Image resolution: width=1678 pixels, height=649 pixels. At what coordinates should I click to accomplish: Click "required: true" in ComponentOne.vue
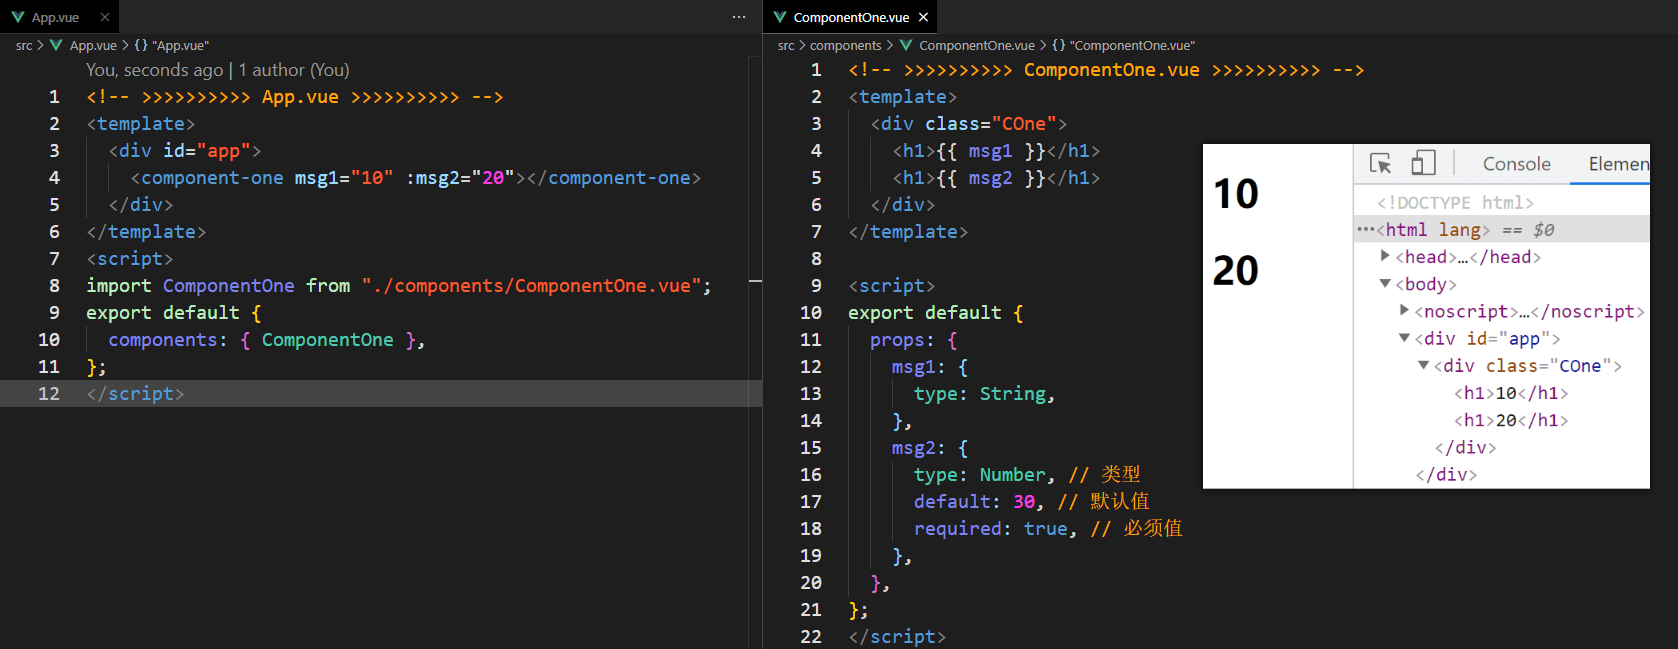990,528
